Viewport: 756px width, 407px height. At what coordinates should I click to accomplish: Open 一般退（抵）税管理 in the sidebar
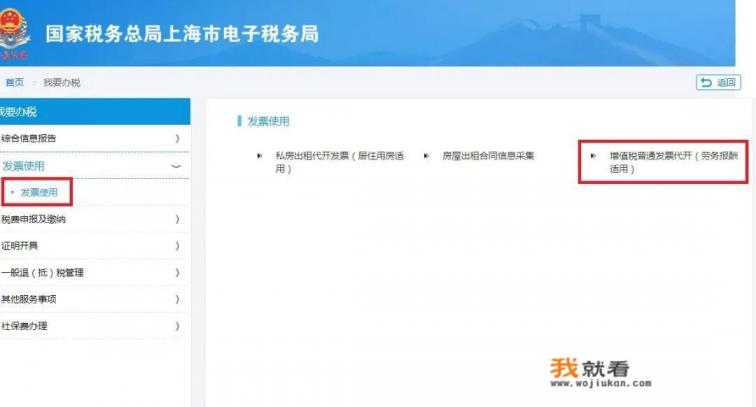click(42, 272)
